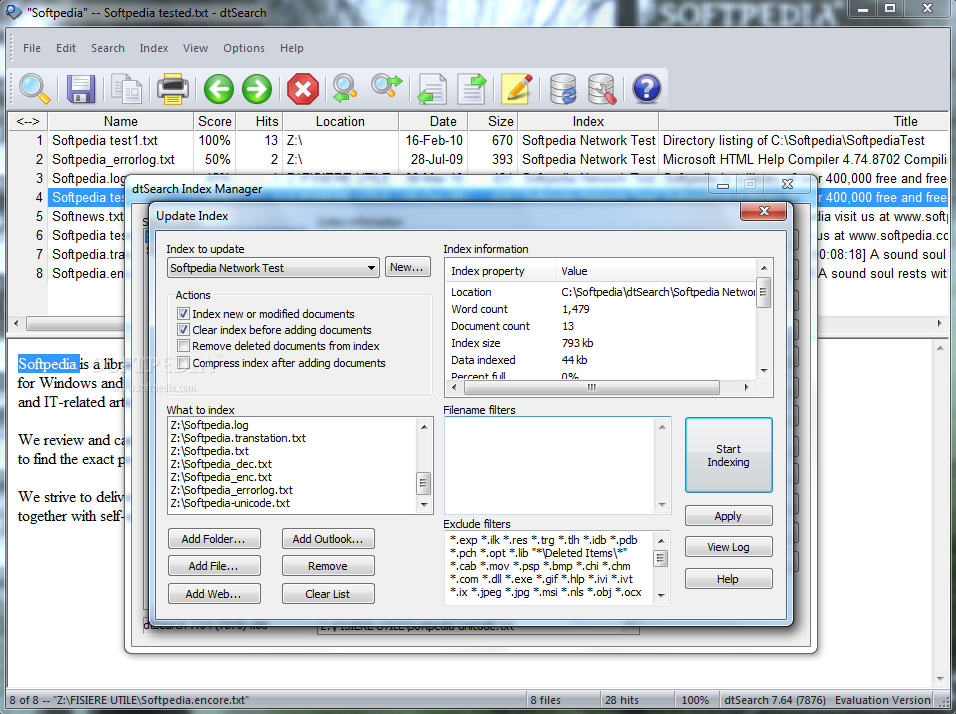This screenshot has width=956, height=714.
Task: Select Z:\Softpedia.log in What to index
Action: tap(210, 425)
